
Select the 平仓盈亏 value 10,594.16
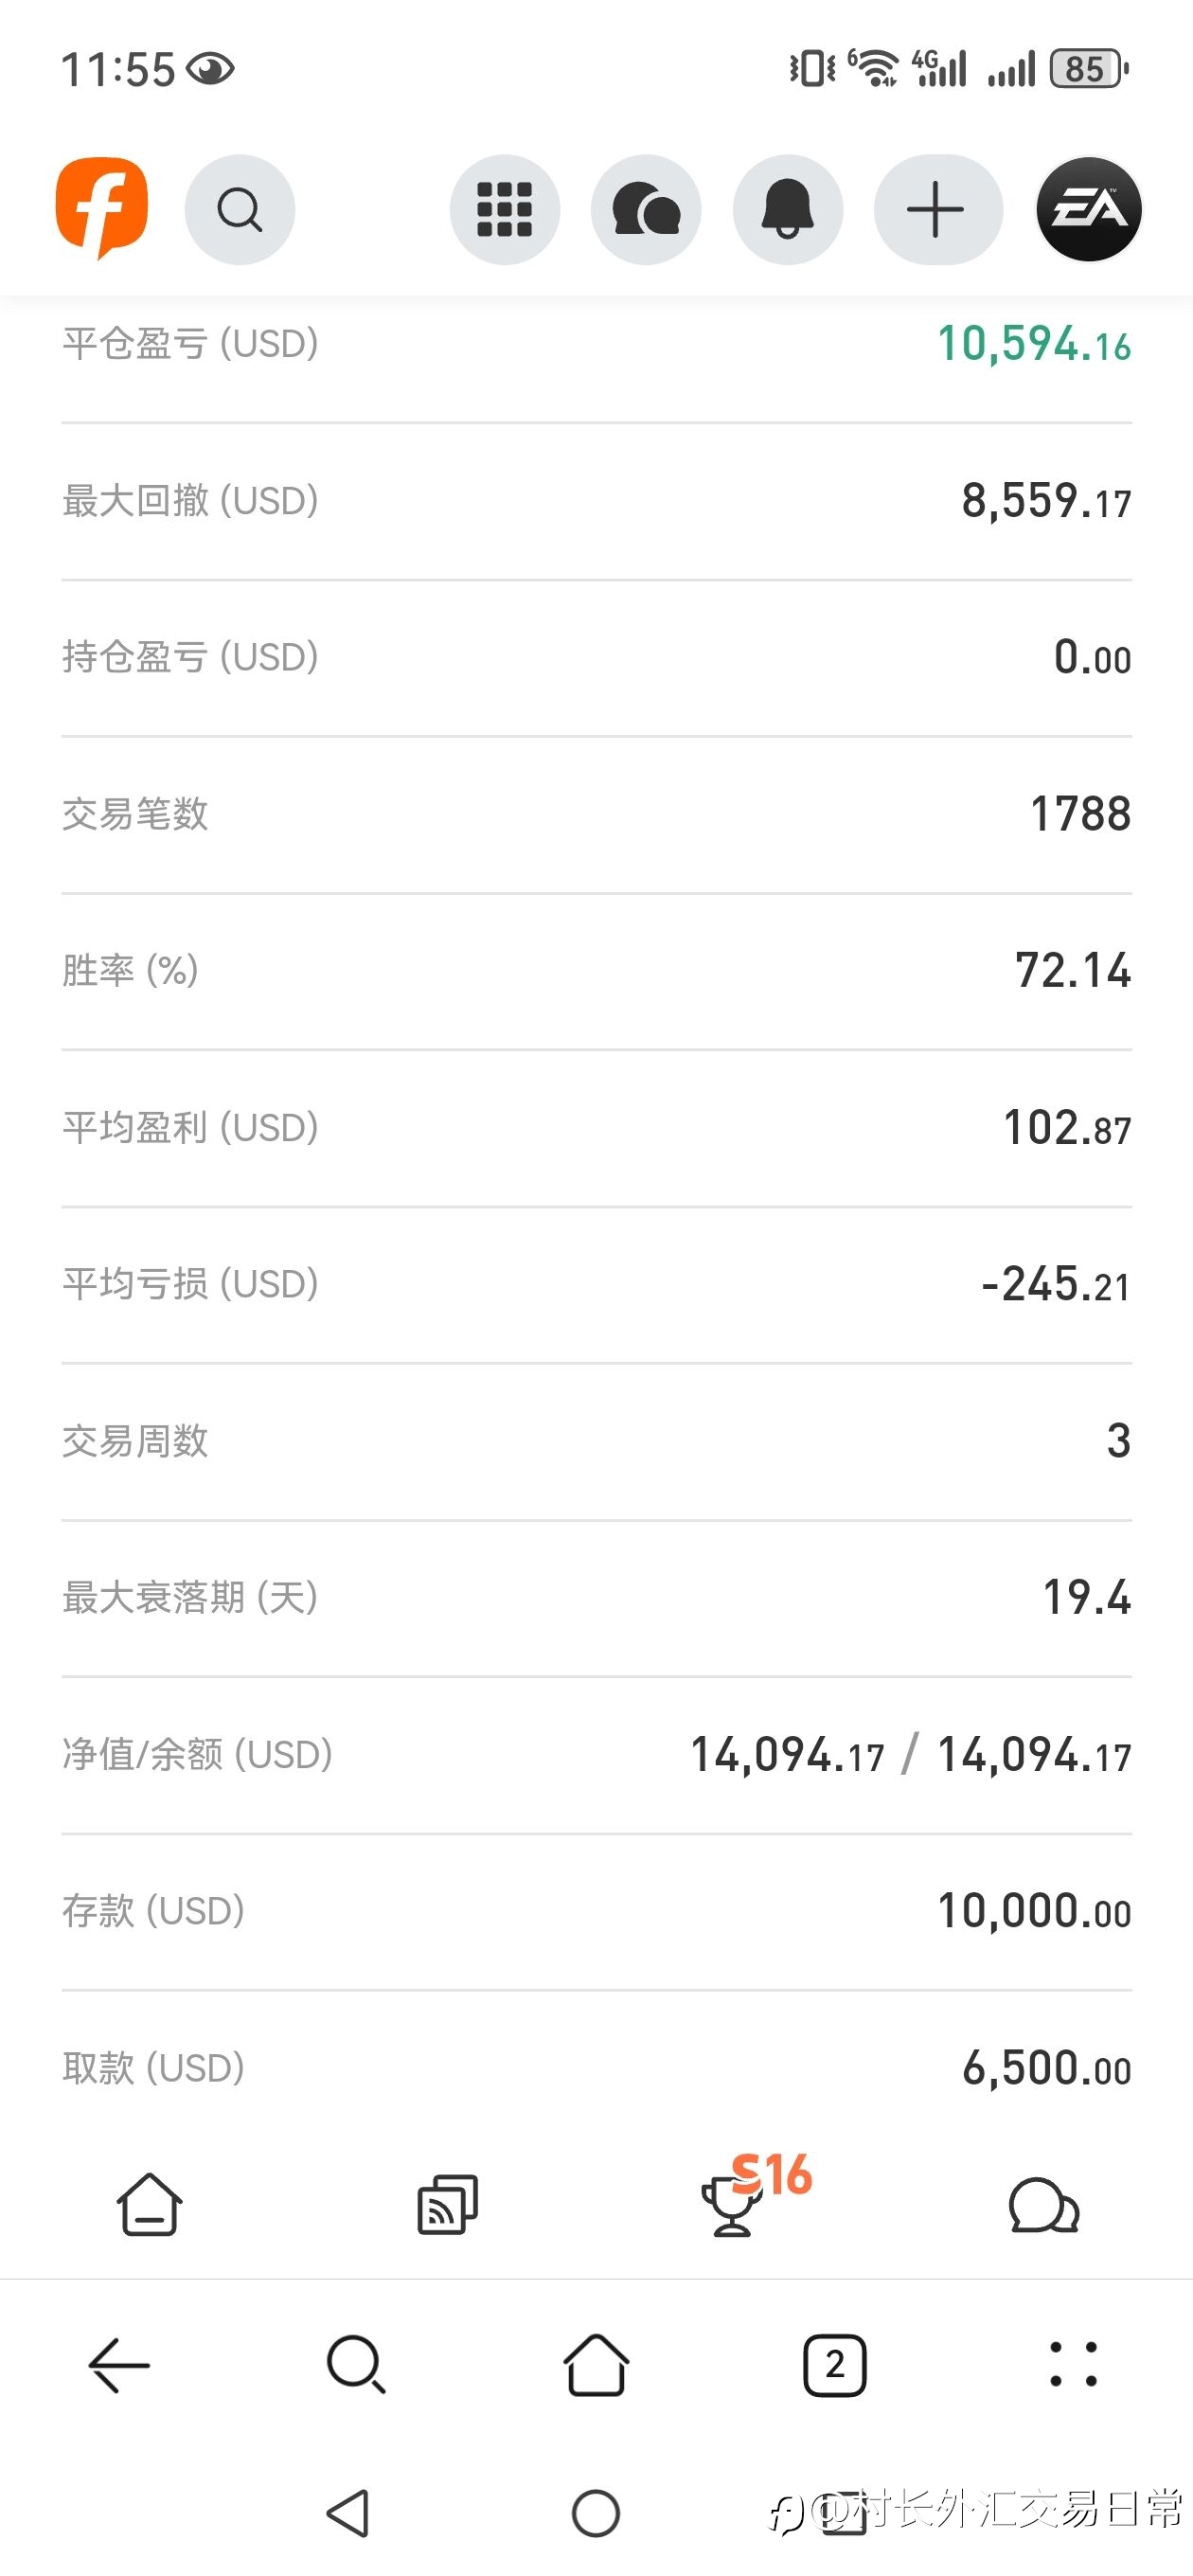click(x=1034, y=344)
